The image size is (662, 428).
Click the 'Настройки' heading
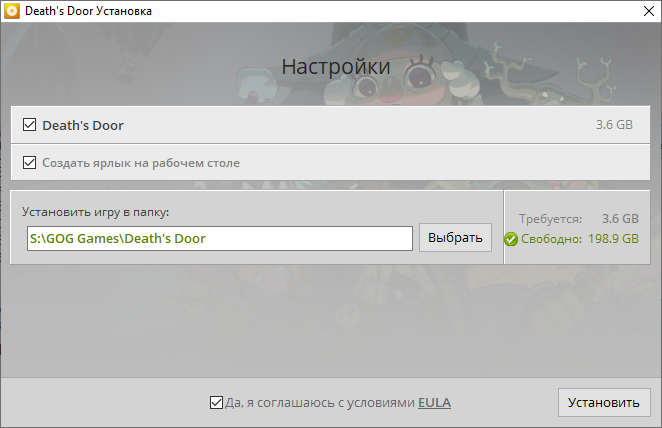point(336,67)
